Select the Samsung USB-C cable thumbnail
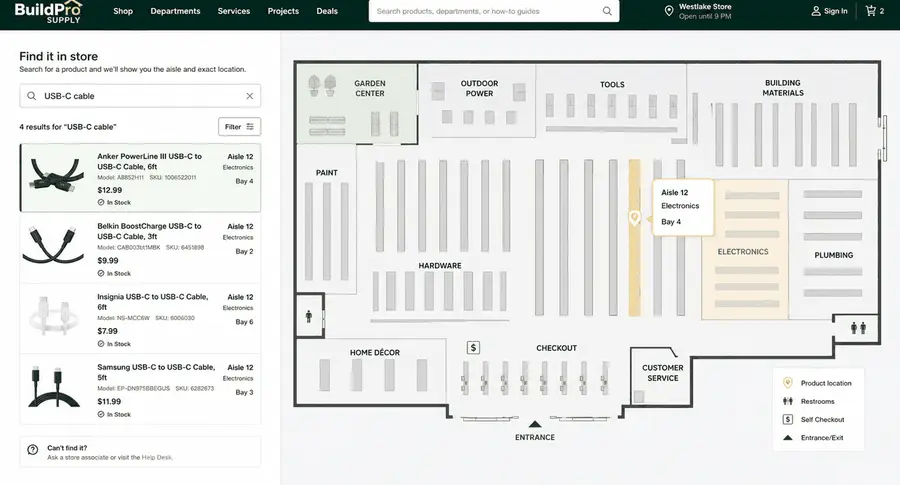The width and height of the screenshot is (900, 485). coord(53,386)
